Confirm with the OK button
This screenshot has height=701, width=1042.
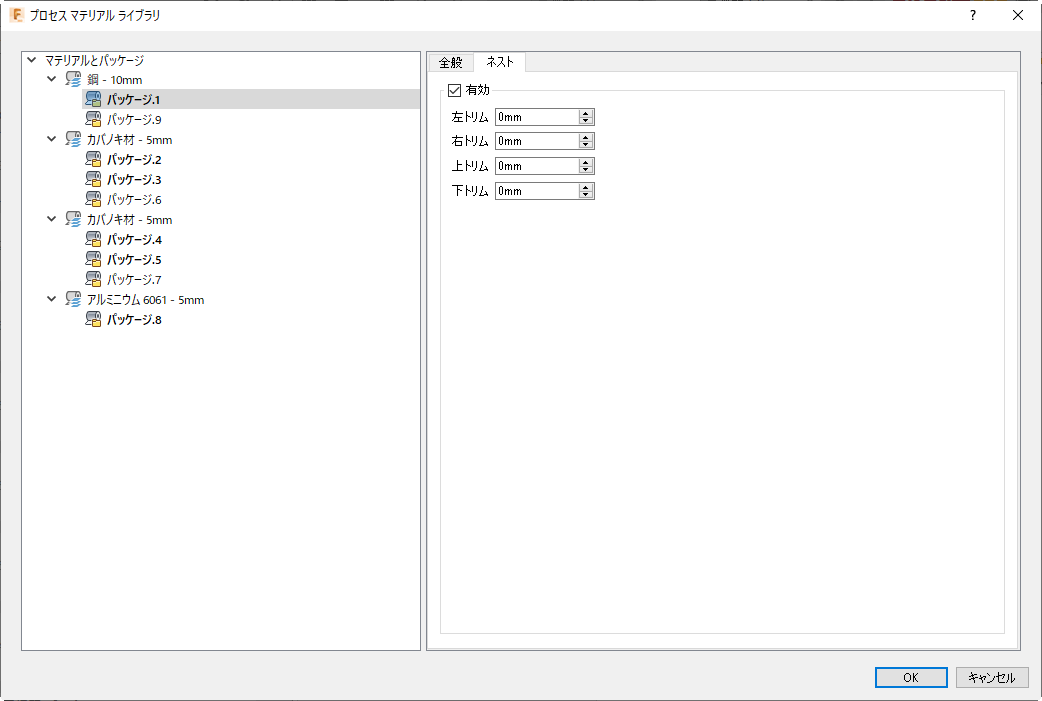coord(911,677)
